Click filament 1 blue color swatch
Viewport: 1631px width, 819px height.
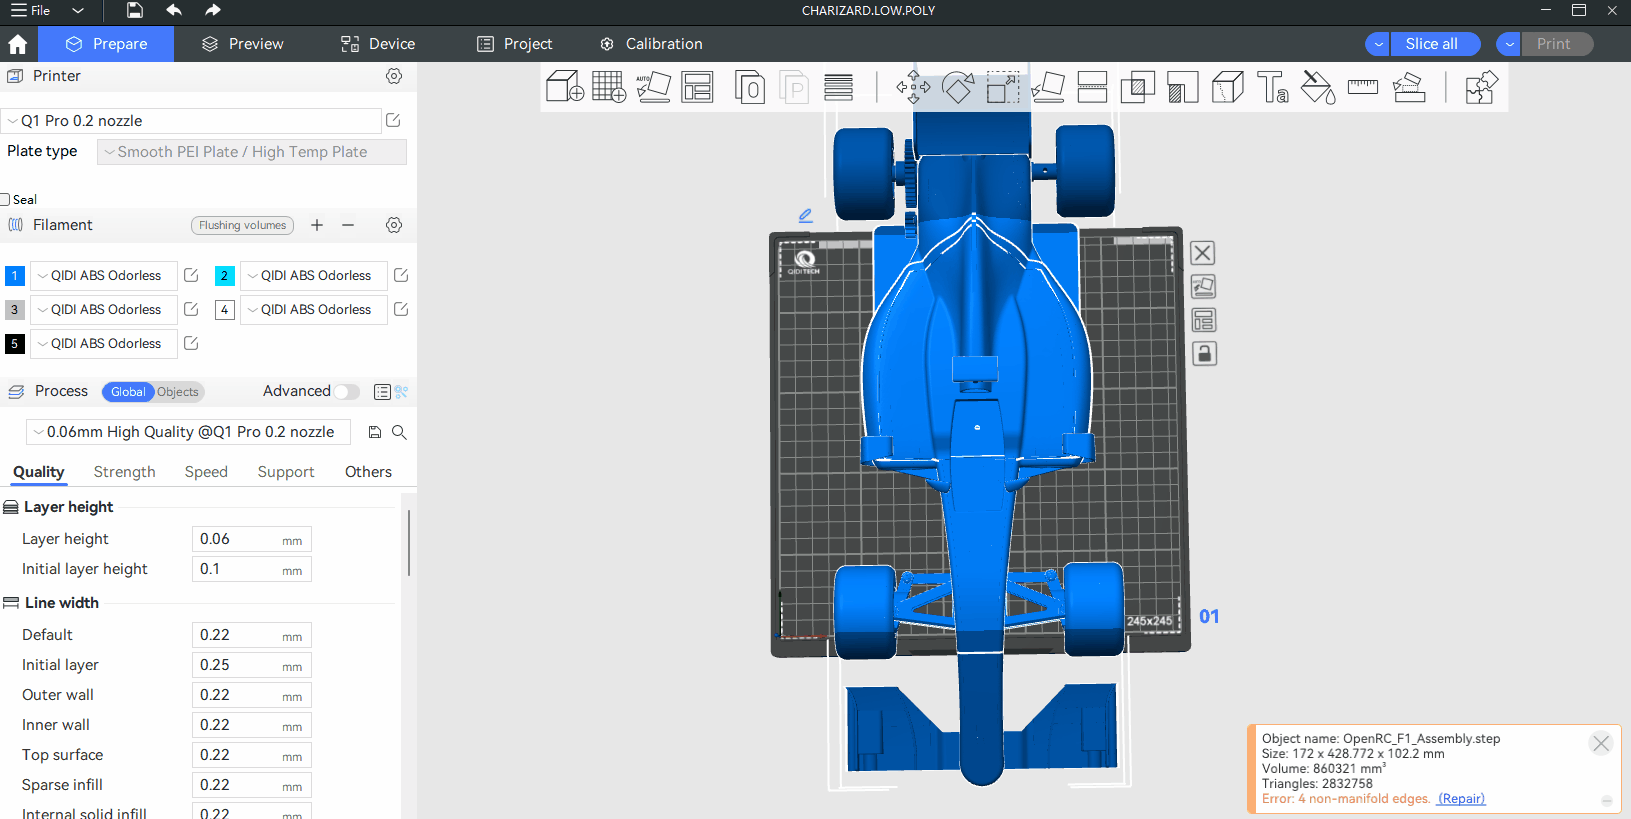tap(15, 276)
